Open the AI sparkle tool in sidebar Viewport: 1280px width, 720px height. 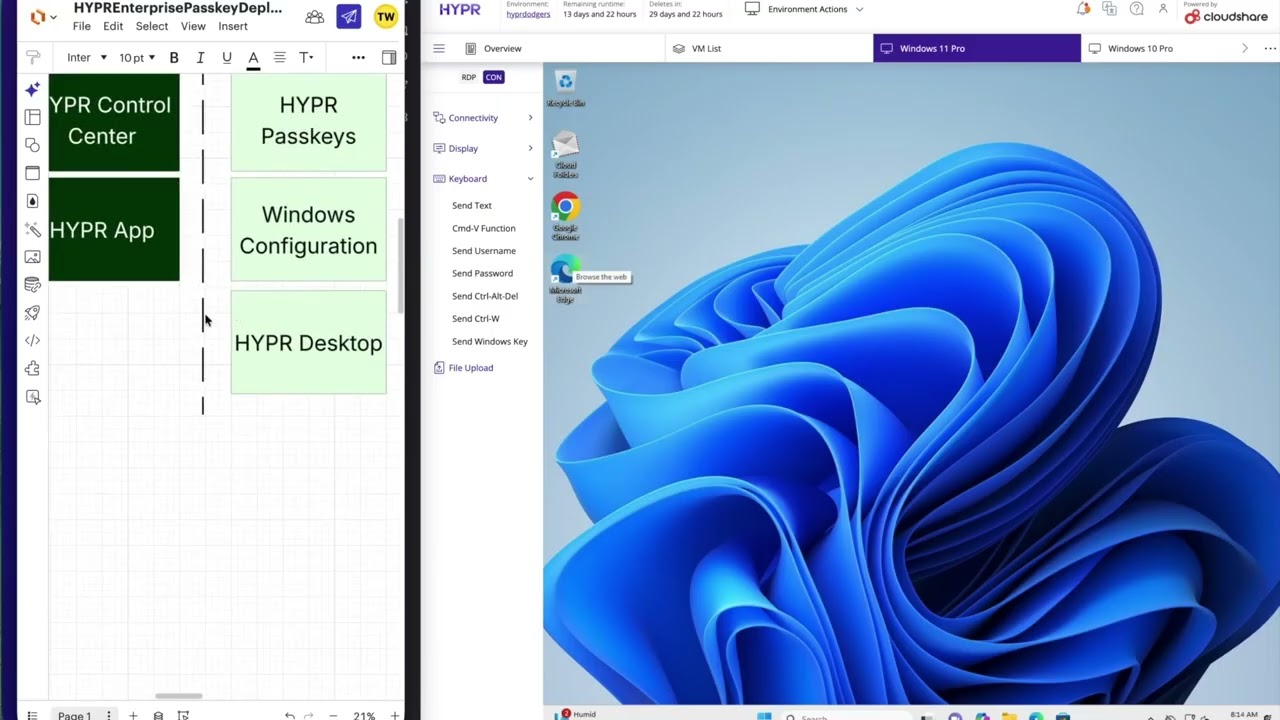(x=32, y=90)
